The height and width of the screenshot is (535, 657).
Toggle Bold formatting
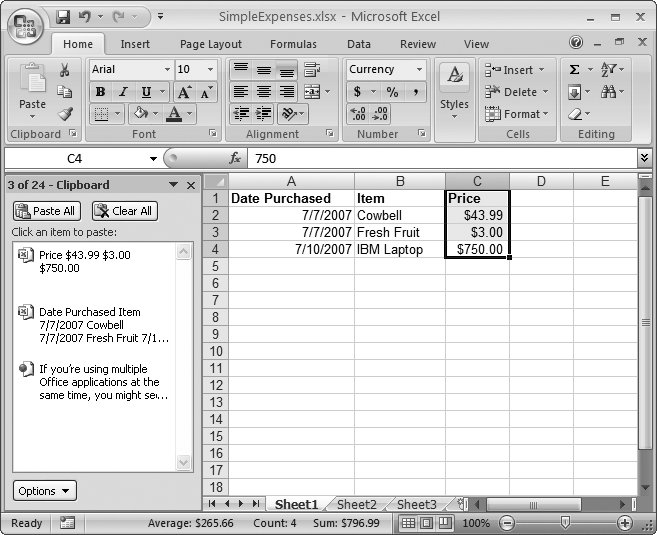[100, 92]
